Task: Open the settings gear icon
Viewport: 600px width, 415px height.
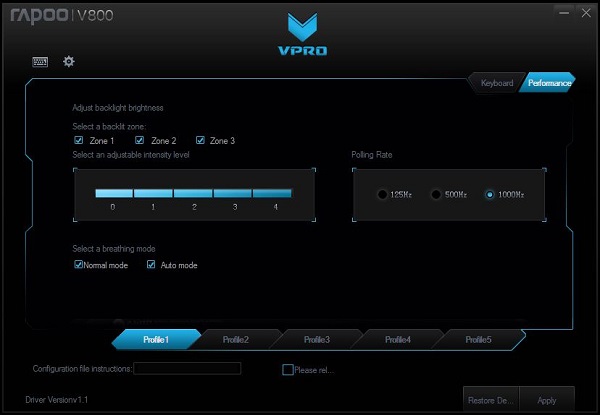Action: [69, 61]
